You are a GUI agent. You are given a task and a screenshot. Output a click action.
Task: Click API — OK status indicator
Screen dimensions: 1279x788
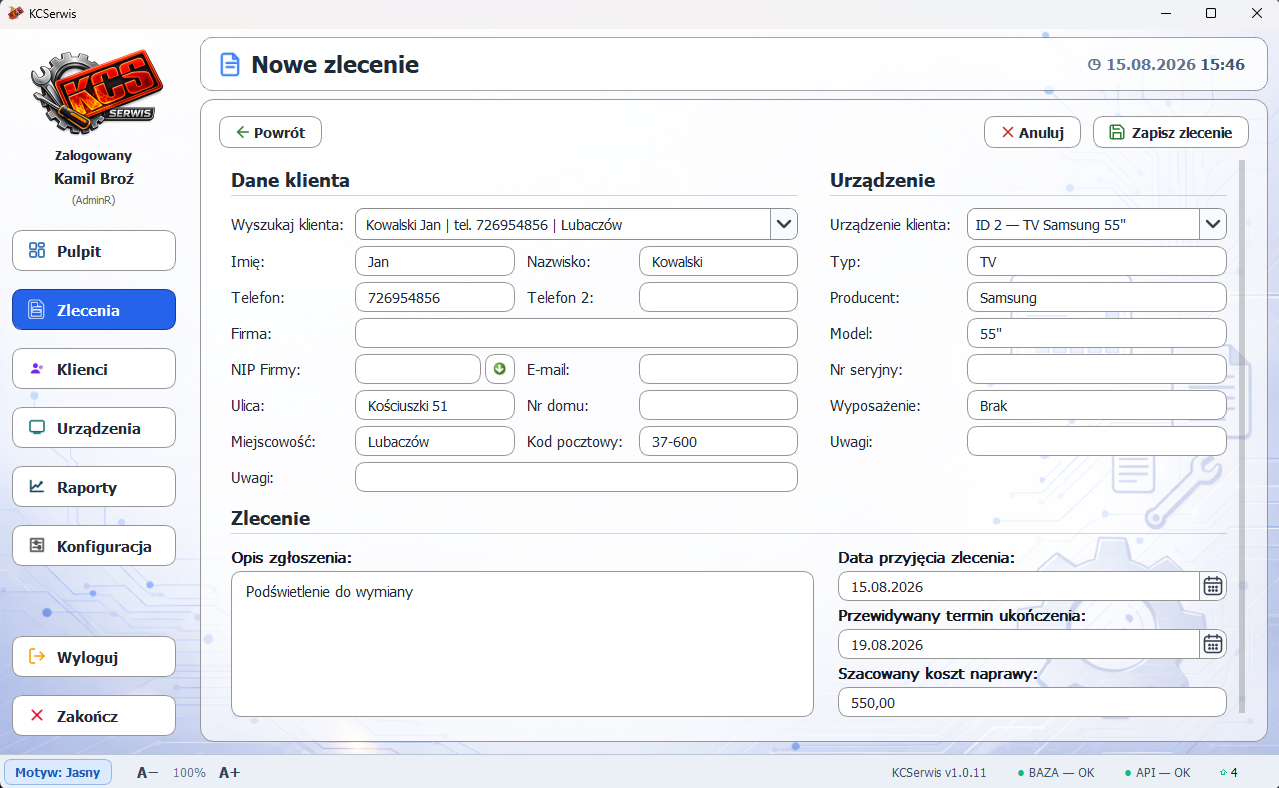[1157, 773]
